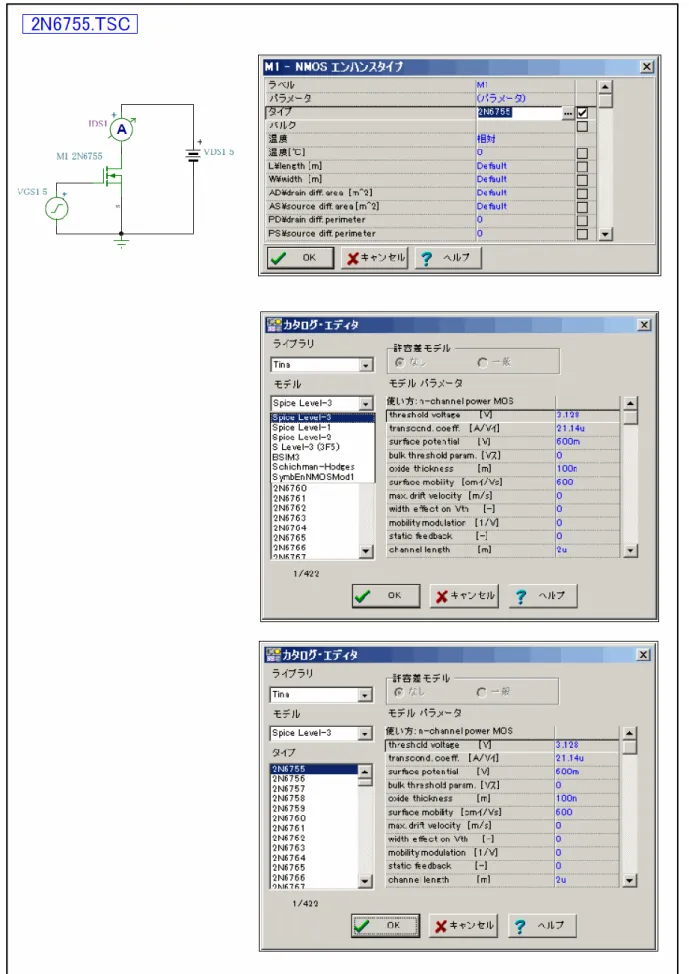This screenshot has width=689, height=974.
Task: Click oxide thickness value 100n in middle editor
Action: (x=567, y=468)
